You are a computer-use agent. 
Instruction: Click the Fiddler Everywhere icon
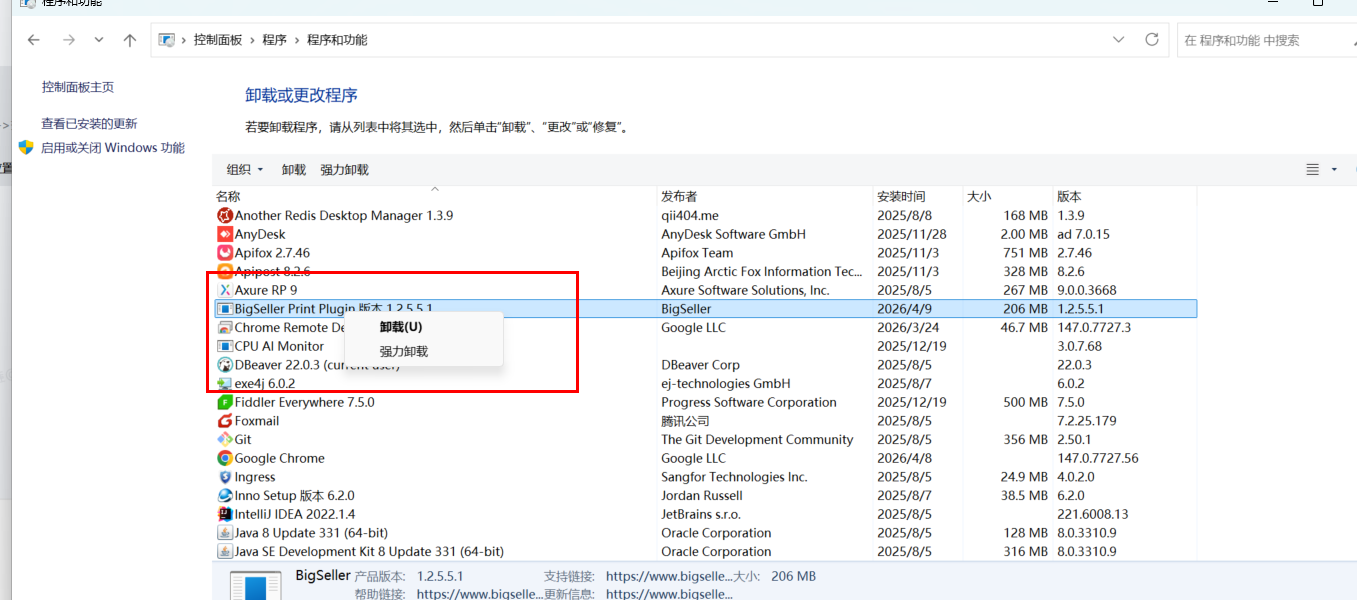pos(225,402)
